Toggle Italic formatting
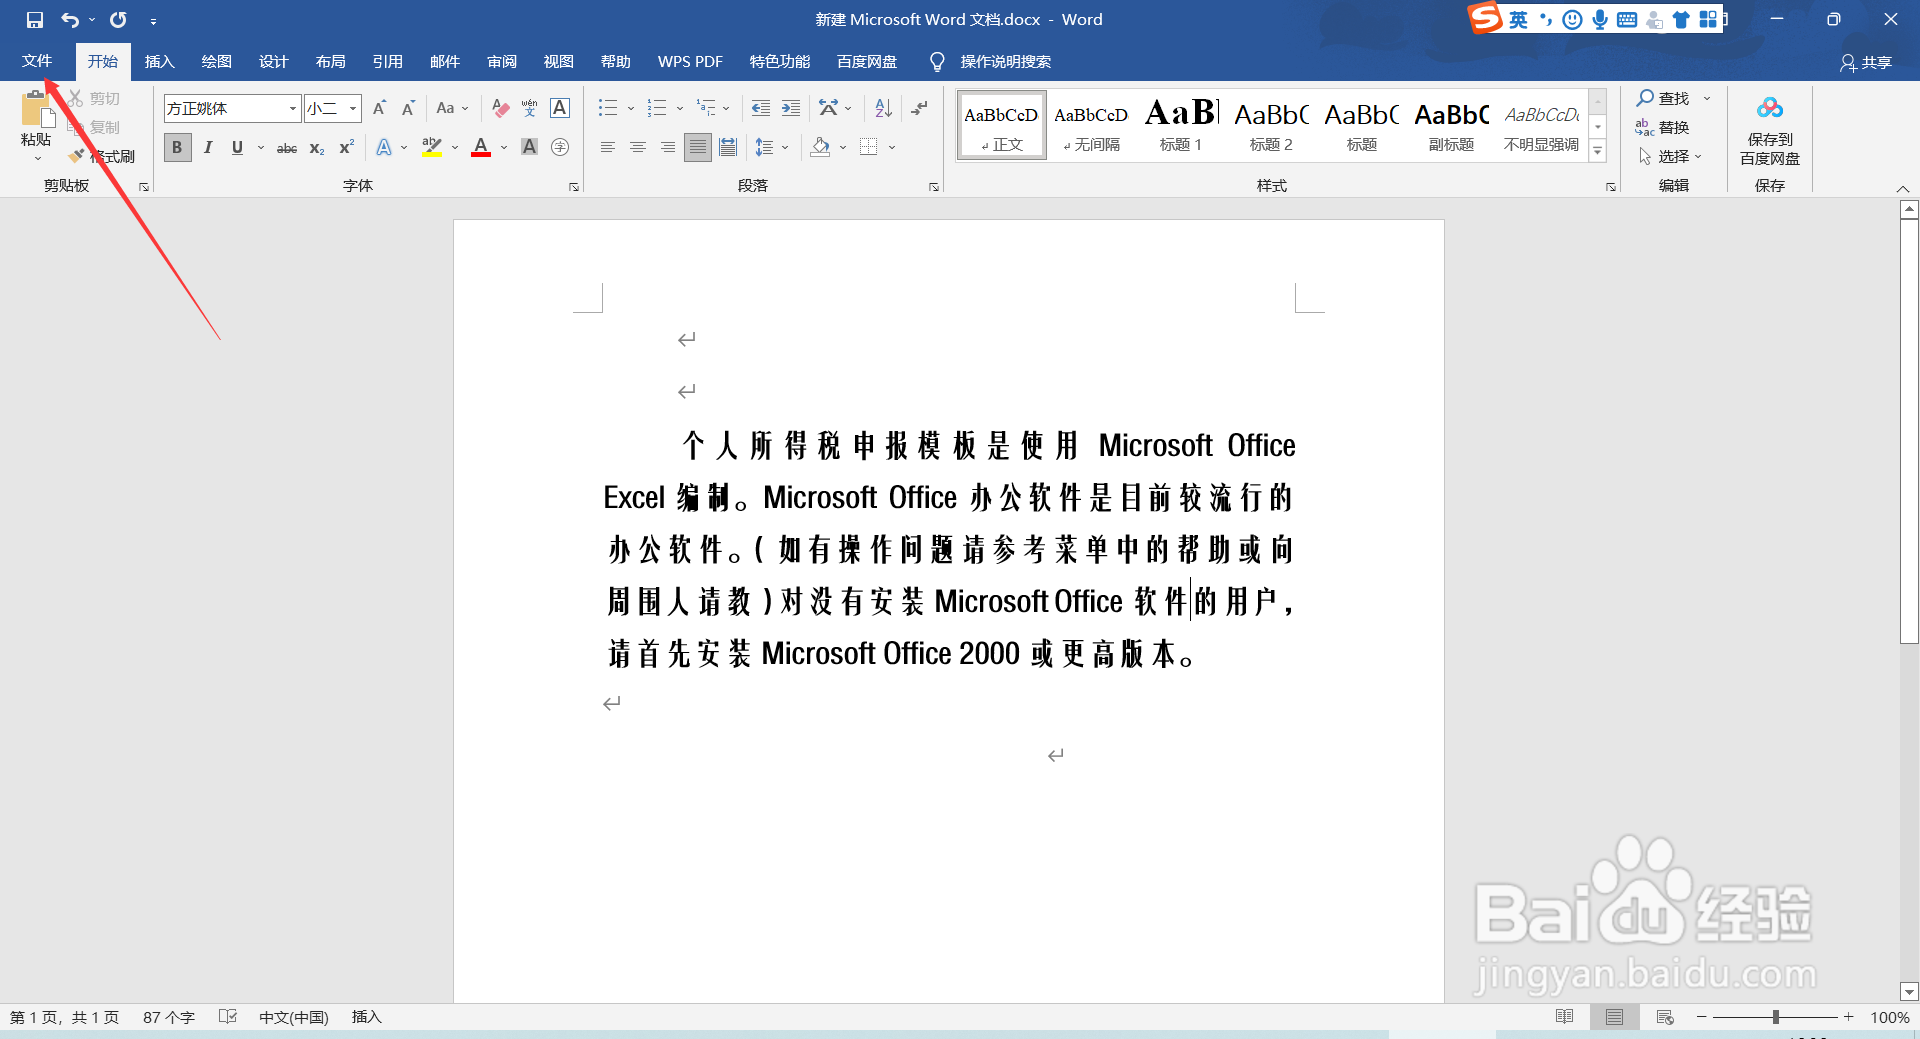The image size is (1920, 1039). tap(208, 148)
